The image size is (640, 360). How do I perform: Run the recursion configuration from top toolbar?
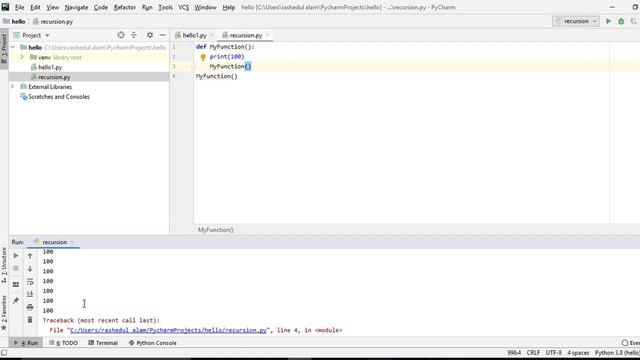(608, 21)
